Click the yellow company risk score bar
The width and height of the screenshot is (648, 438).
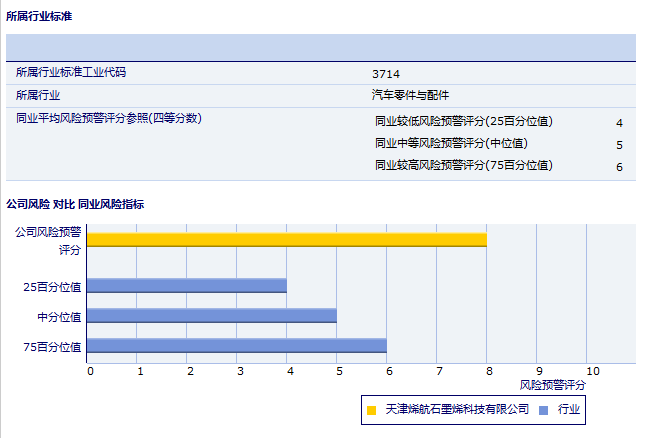(x=287, y=240)
